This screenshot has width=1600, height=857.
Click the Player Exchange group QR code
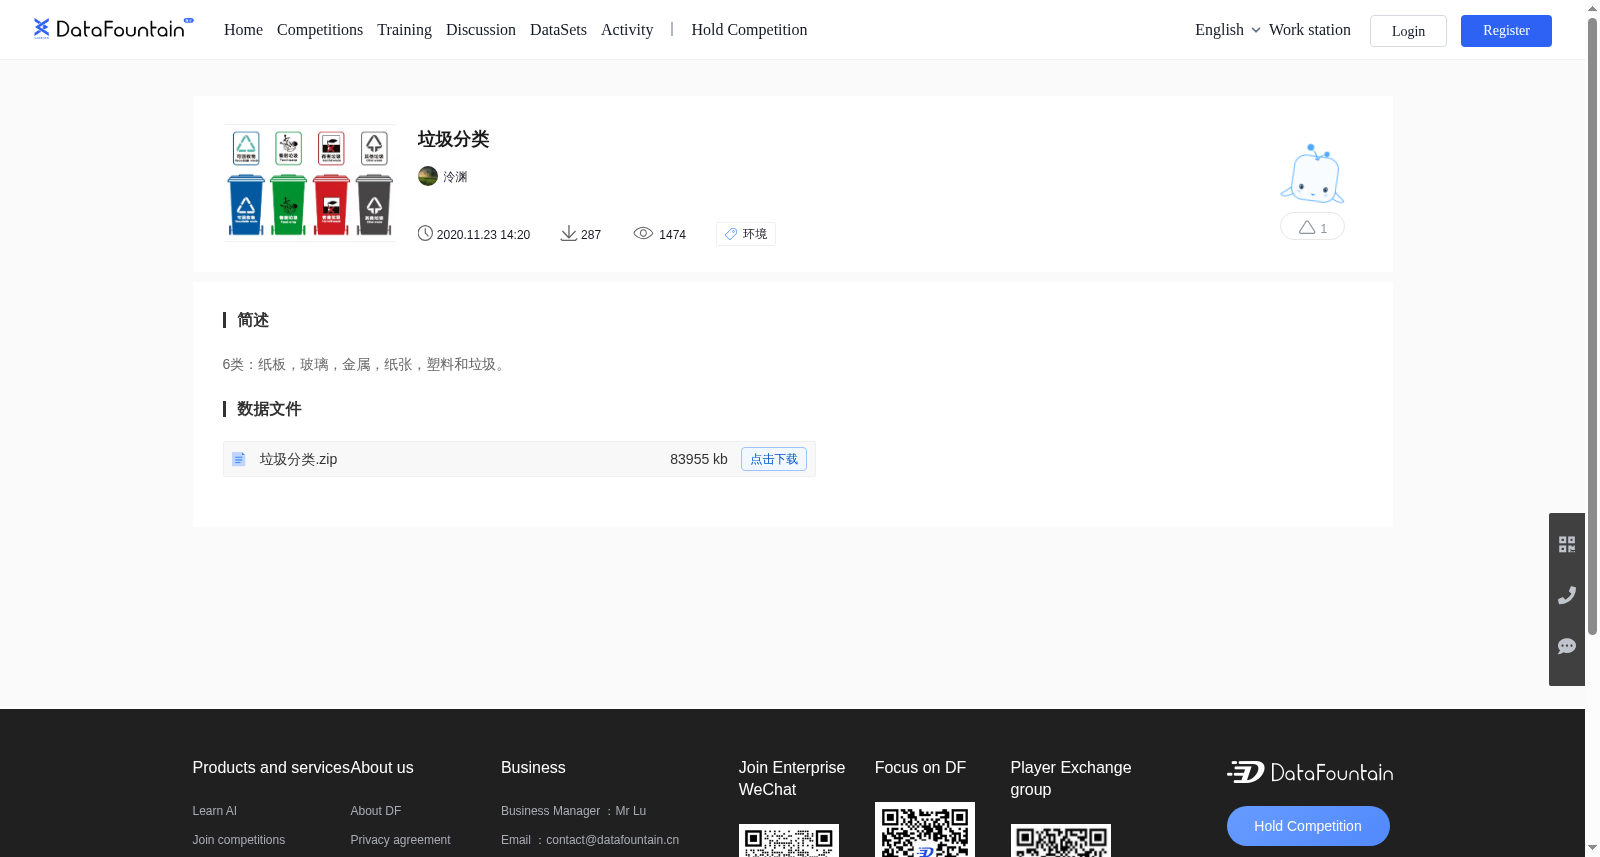[x=1061, y=841]
